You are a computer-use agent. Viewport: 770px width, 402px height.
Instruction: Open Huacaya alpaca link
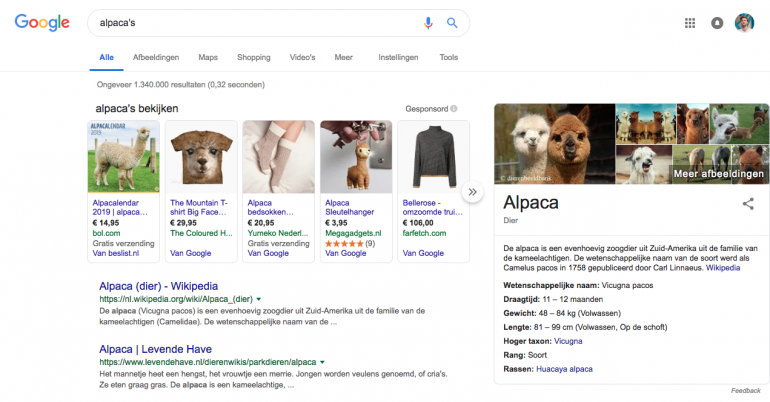[x=564, y=369]
